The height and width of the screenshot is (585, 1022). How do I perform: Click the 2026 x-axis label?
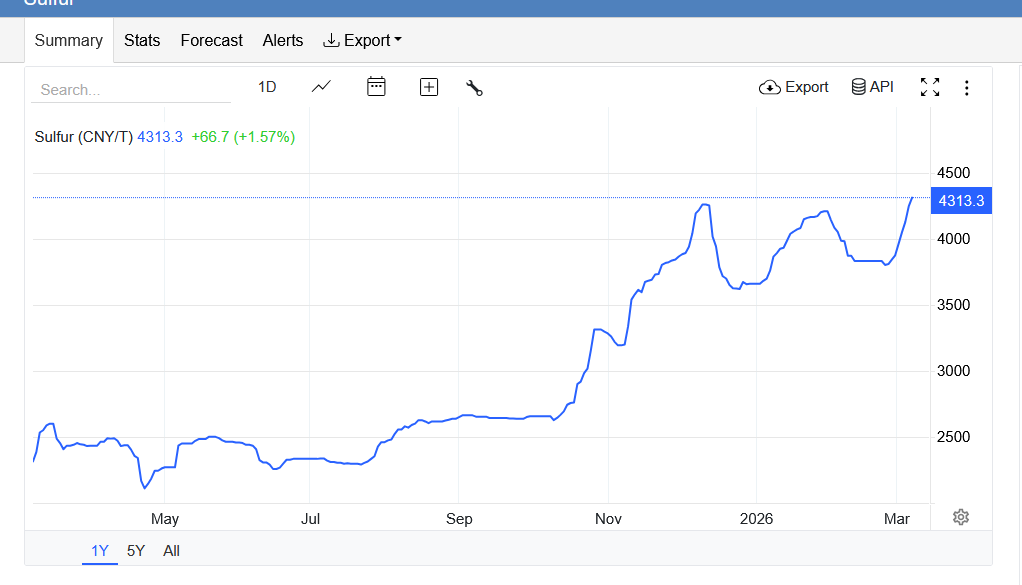(756, 519)
